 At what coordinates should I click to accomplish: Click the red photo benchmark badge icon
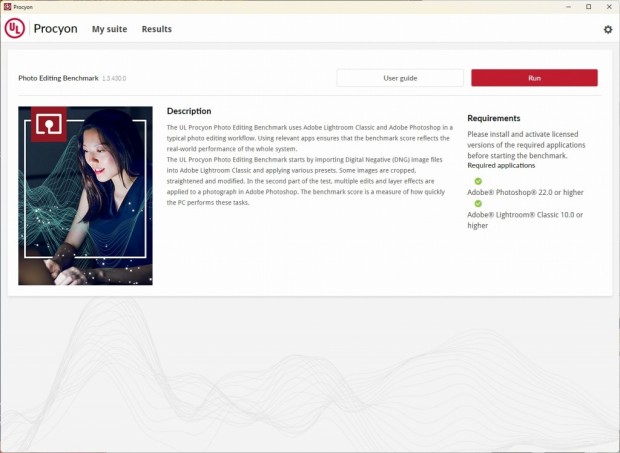pyautogui.click(x=49, y=124)
